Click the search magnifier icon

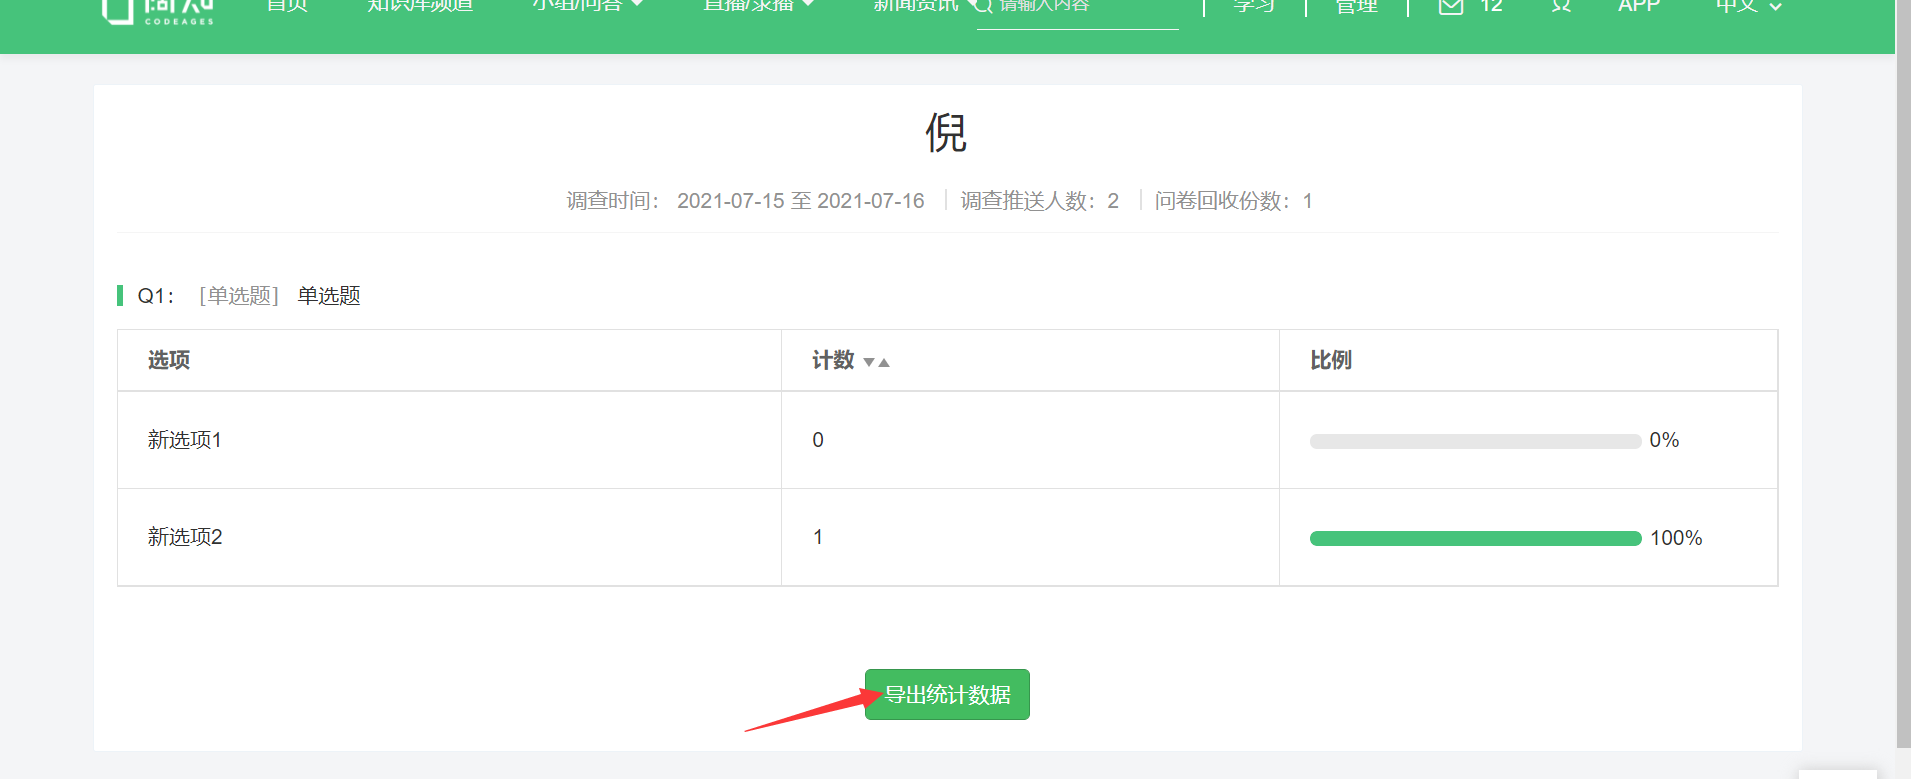pos(982,6)
